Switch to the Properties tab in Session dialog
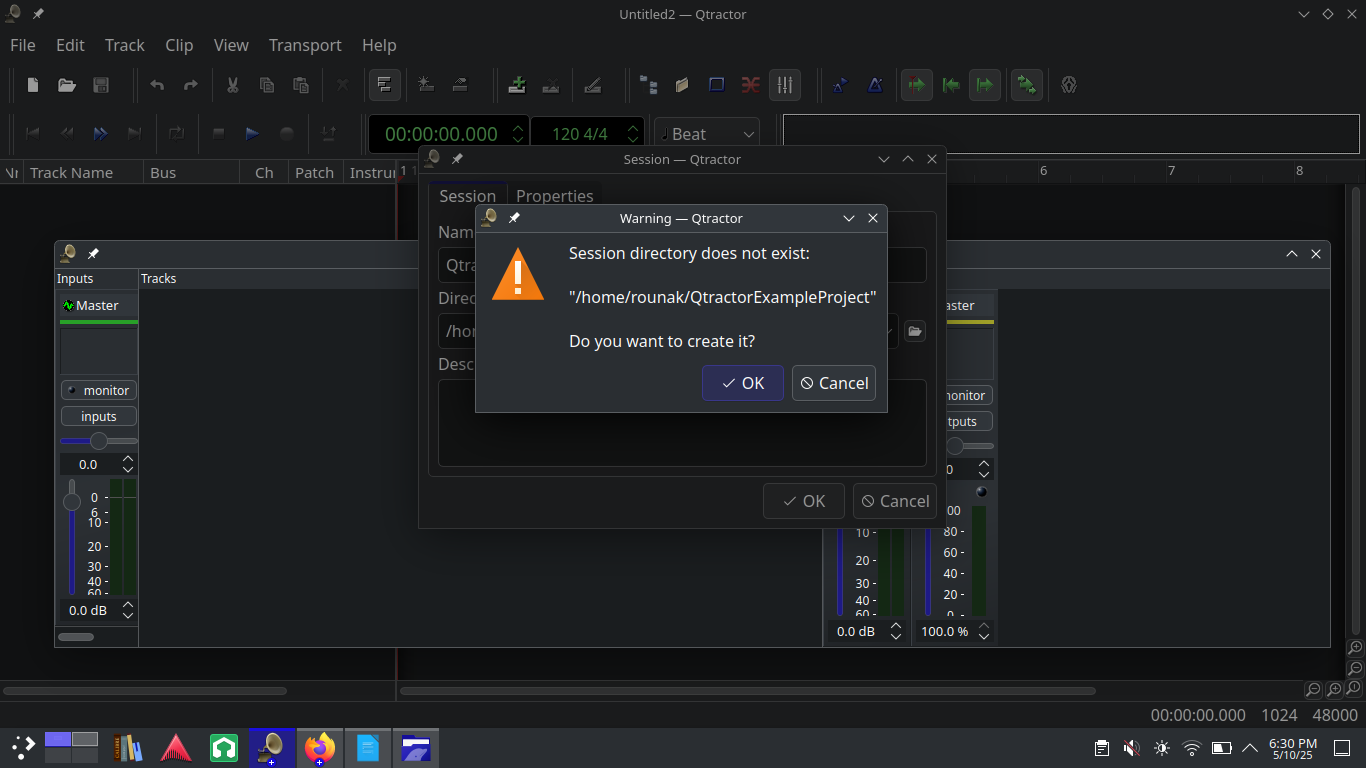Screen dimensions: 1366x768 point(555,196)
